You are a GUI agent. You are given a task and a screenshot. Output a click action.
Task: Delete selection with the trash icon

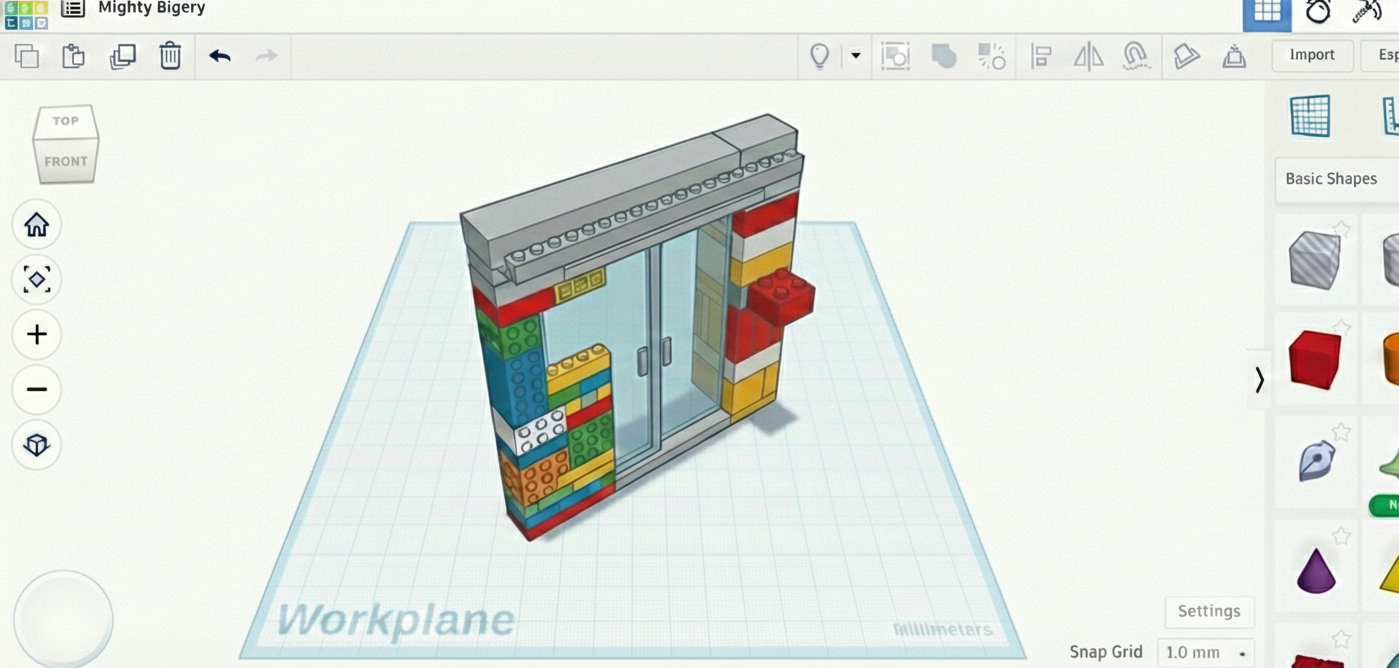coord(170,56)
